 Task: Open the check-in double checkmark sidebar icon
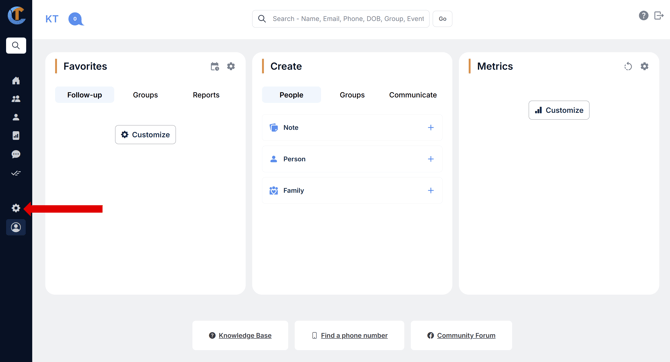[16, 173]
